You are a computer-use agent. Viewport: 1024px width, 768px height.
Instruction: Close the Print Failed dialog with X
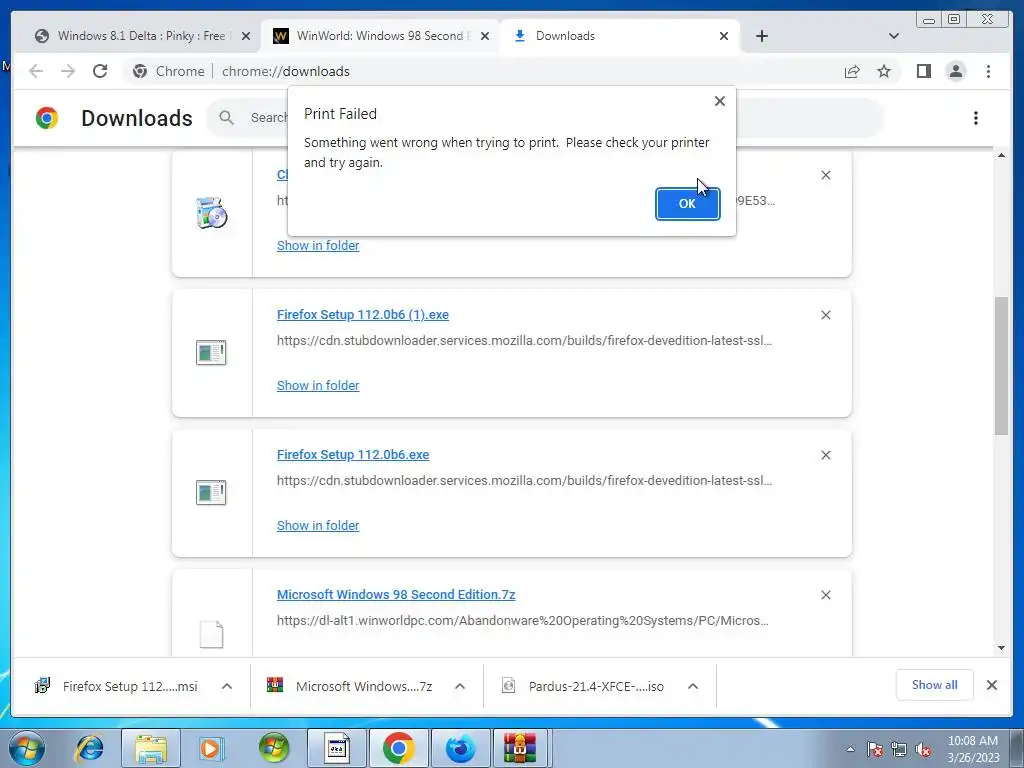tap(720, 101)
